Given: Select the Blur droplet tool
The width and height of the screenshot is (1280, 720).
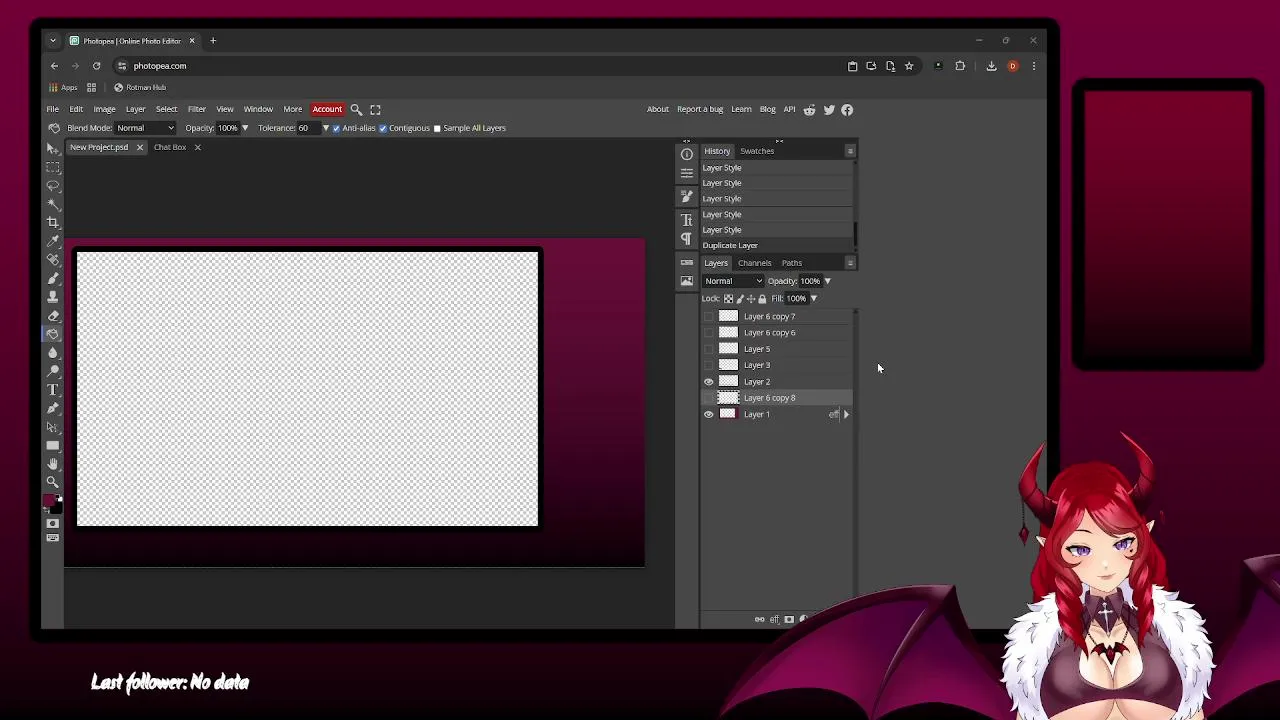Looking at the screenshot, I should [53, 352].
